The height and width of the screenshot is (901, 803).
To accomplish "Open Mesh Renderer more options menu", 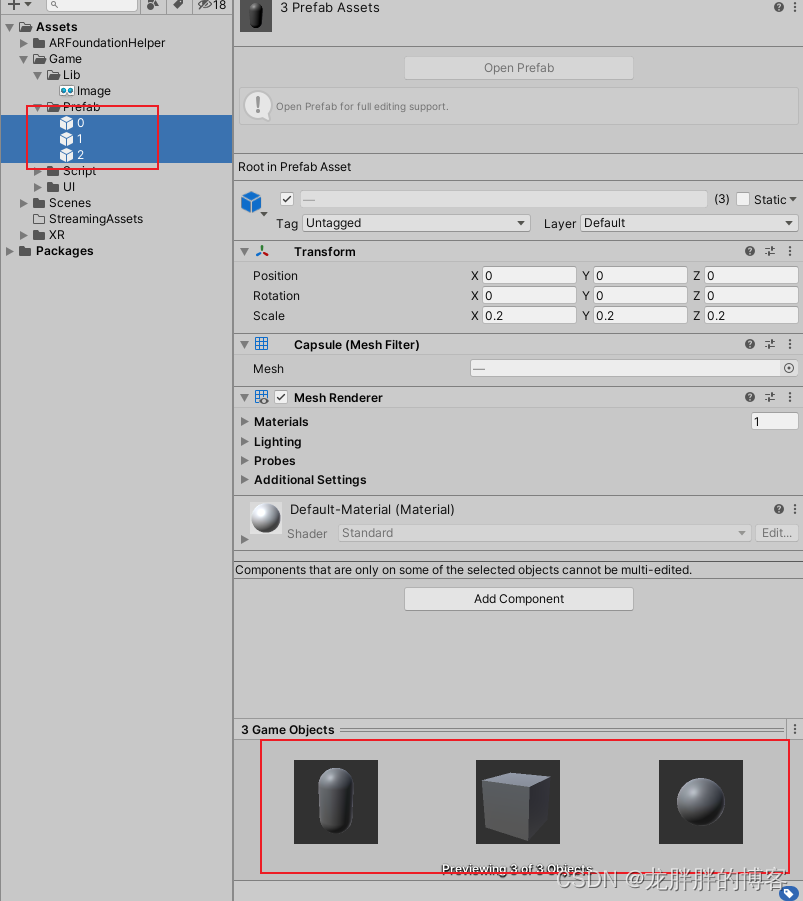I will tap(790, 397).
